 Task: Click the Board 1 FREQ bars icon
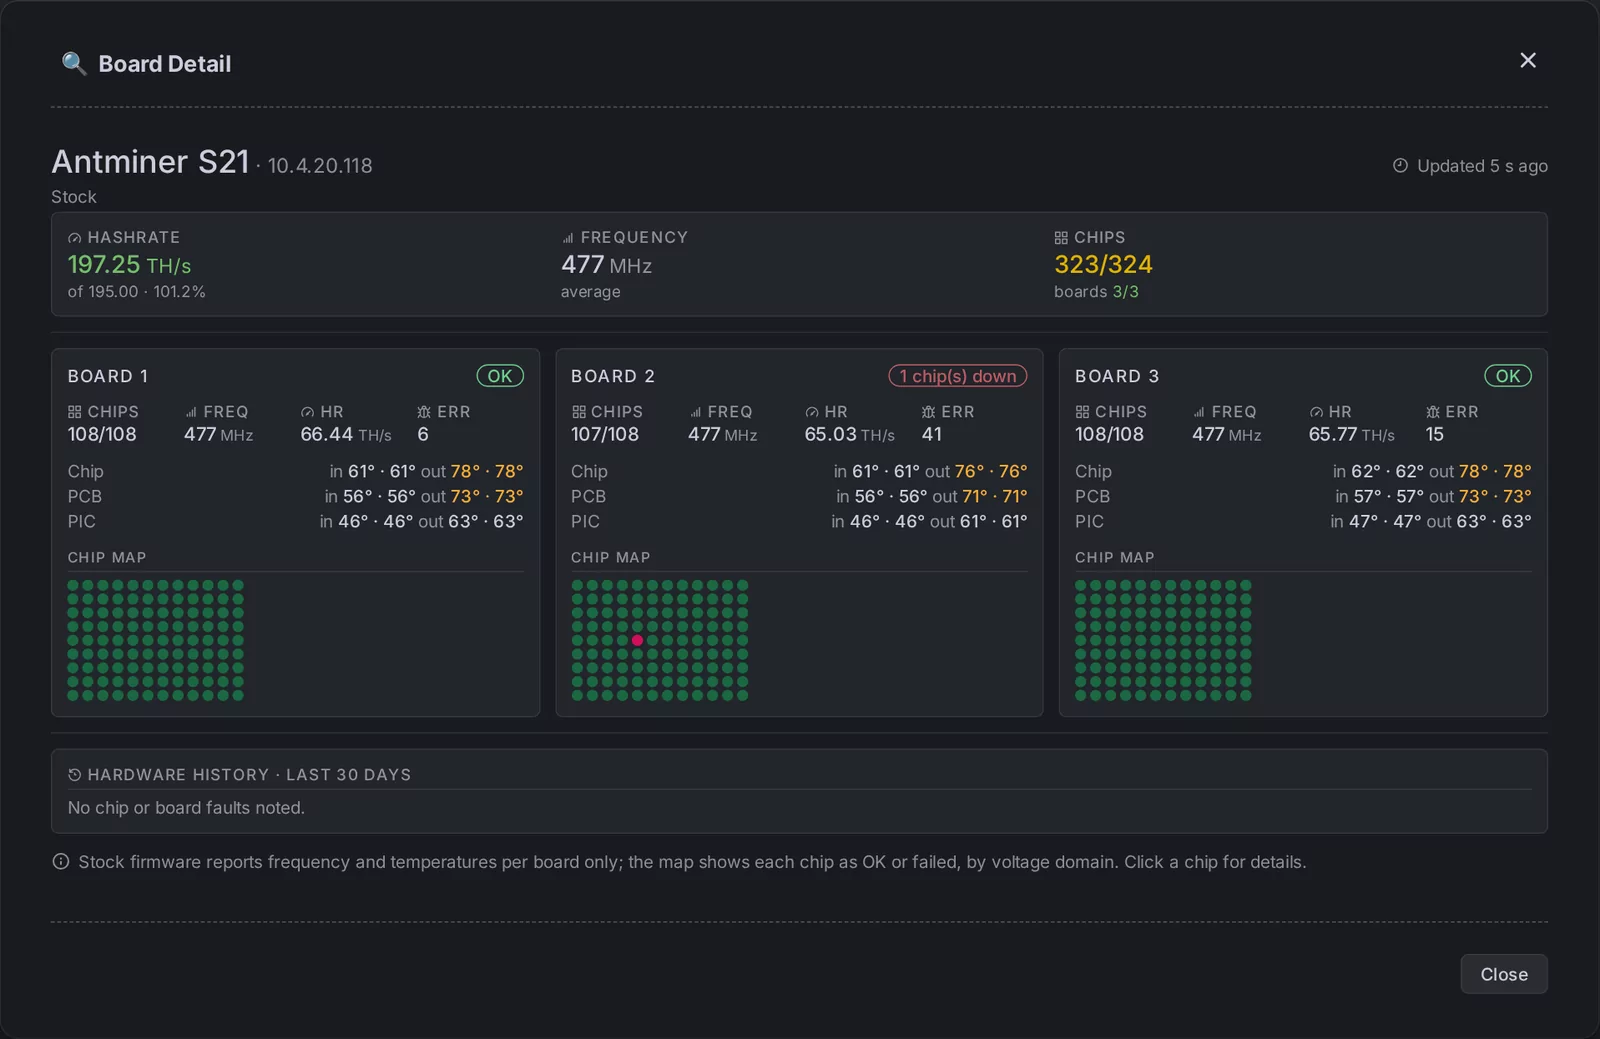191,412
